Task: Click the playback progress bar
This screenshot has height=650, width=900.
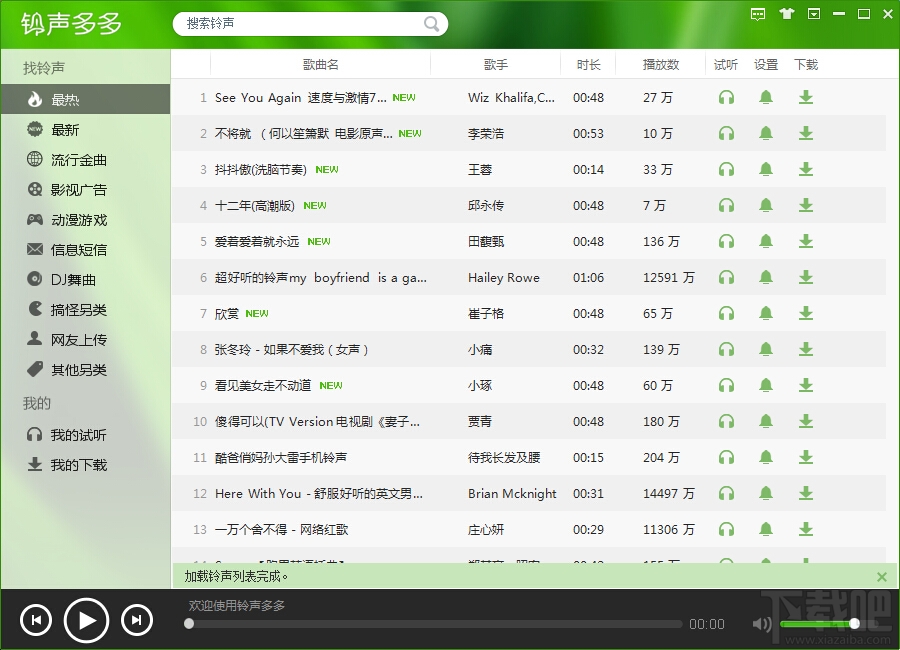Action: pyautogui.click(x=435, y=624)
